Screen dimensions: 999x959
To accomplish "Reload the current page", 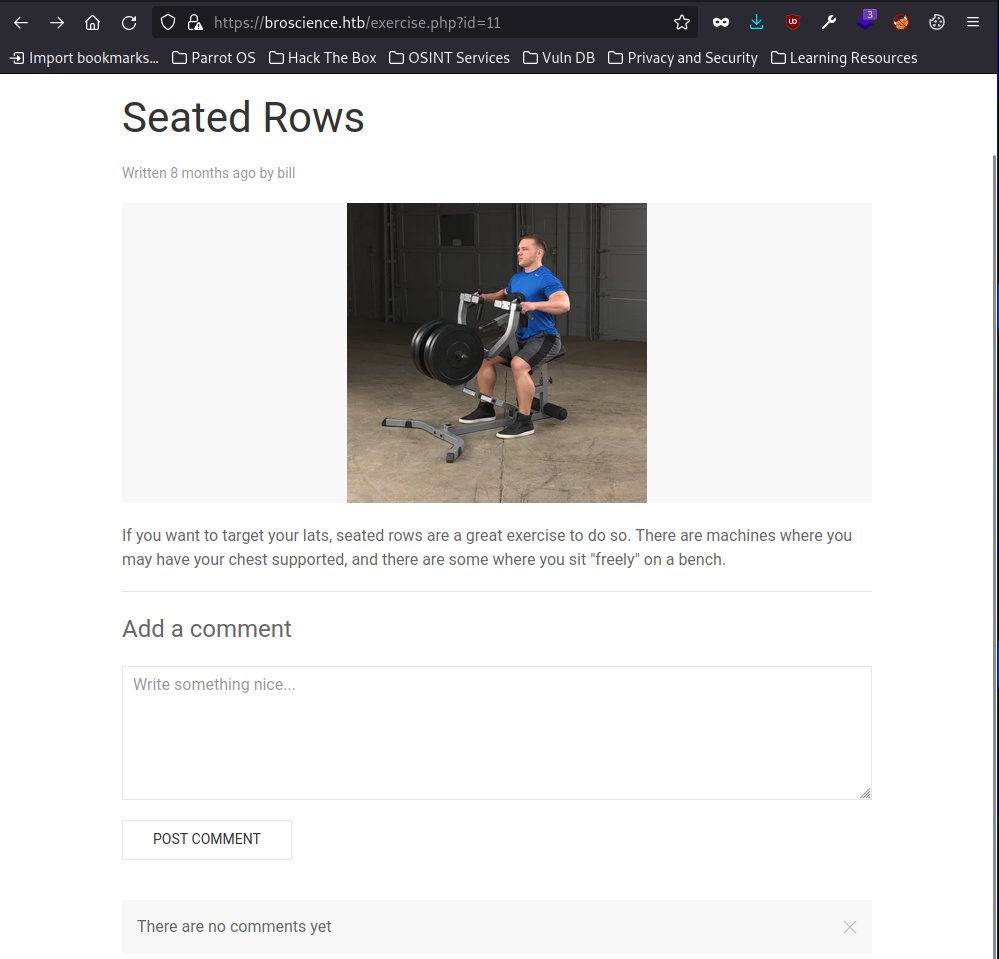I will click(128, 22).
